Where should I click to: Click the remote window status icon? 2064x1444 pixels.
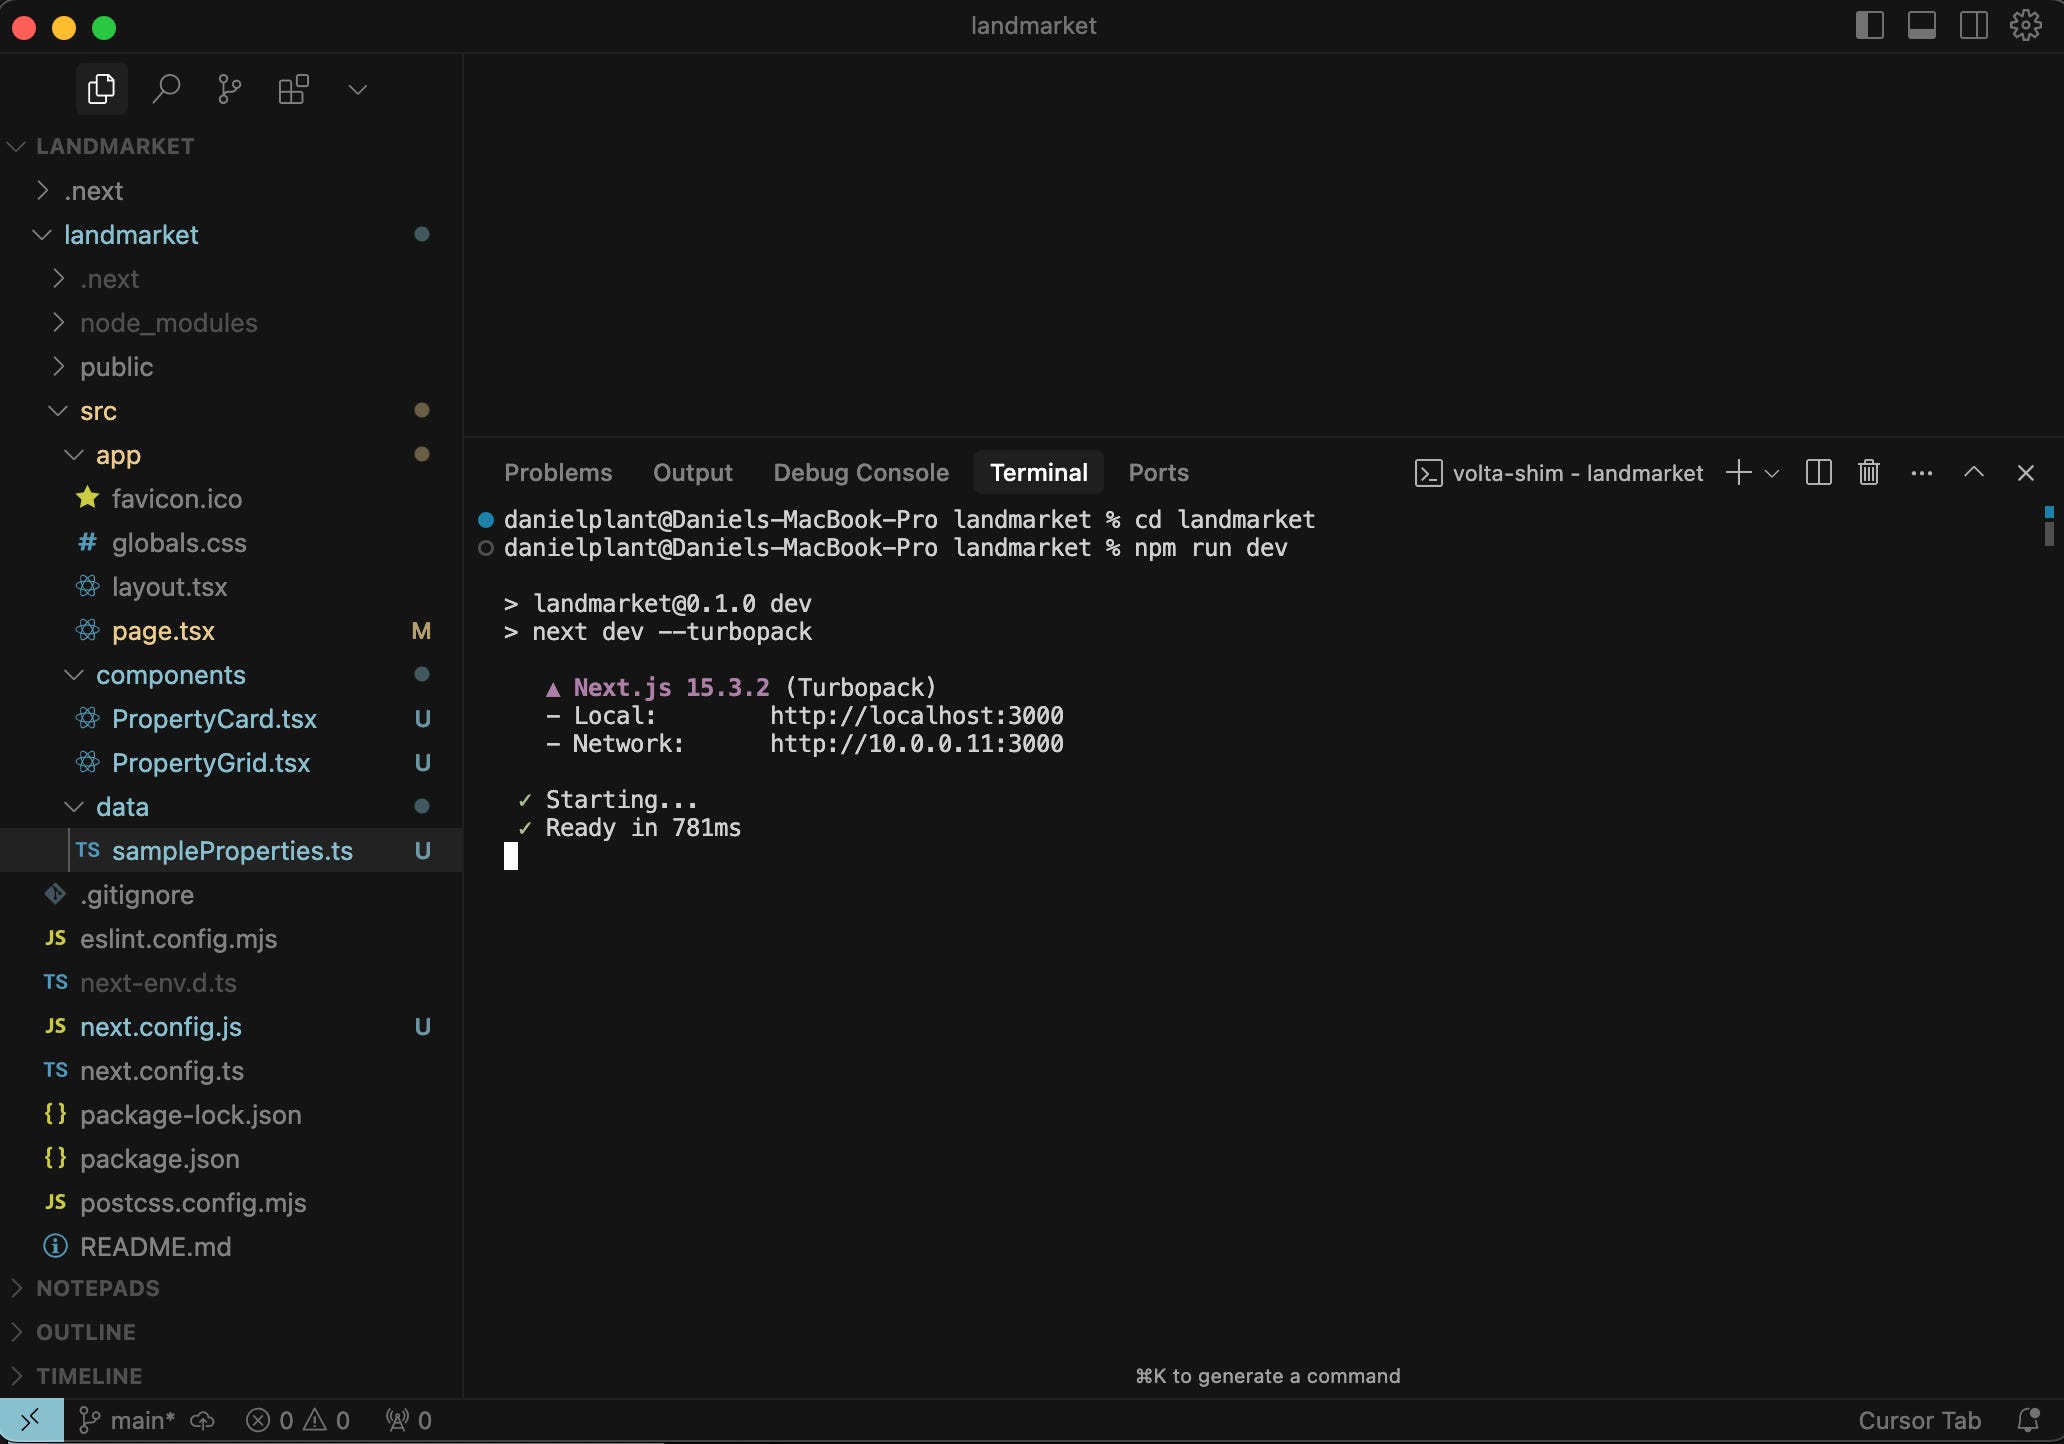click(31, 1420)
